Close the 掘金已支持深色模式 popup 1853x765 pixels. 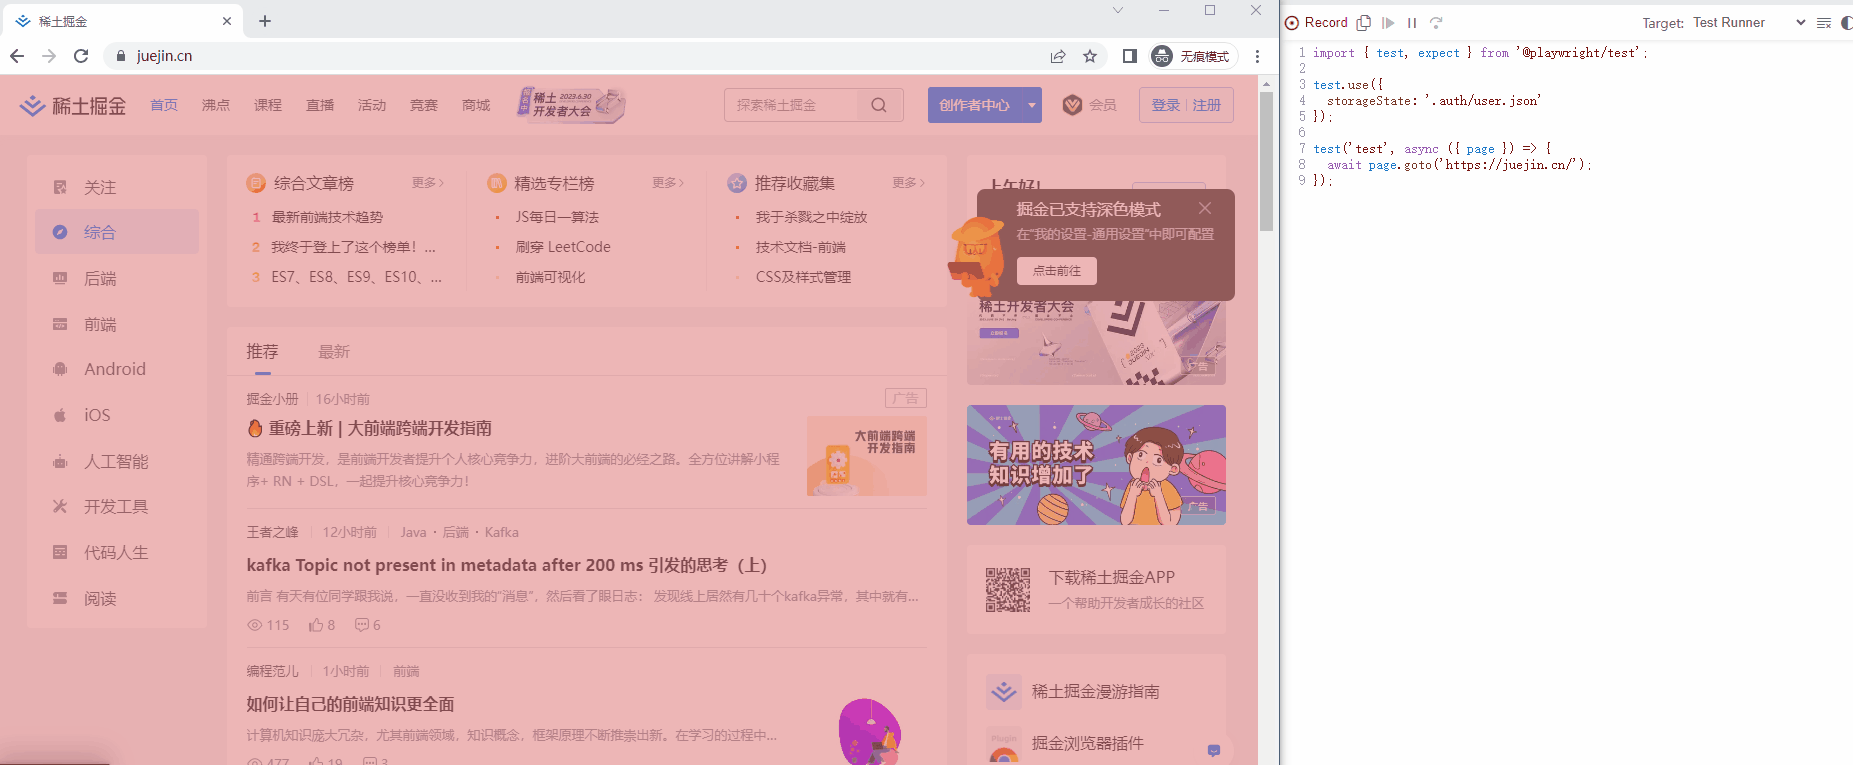tap(1205, 208)
